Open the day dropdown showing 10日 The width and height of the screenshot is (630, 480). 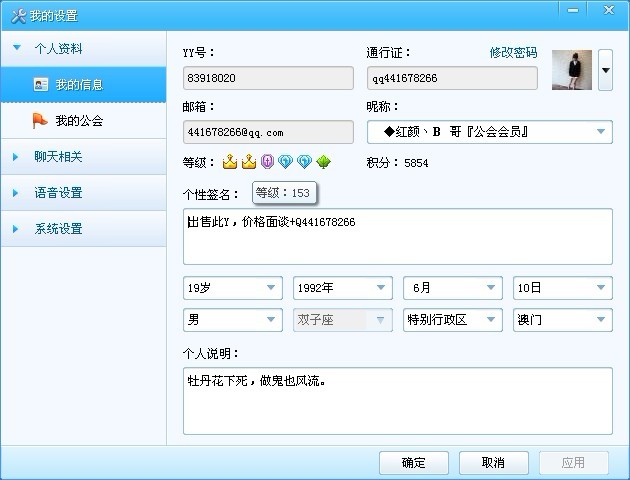(x=563, y=288)
